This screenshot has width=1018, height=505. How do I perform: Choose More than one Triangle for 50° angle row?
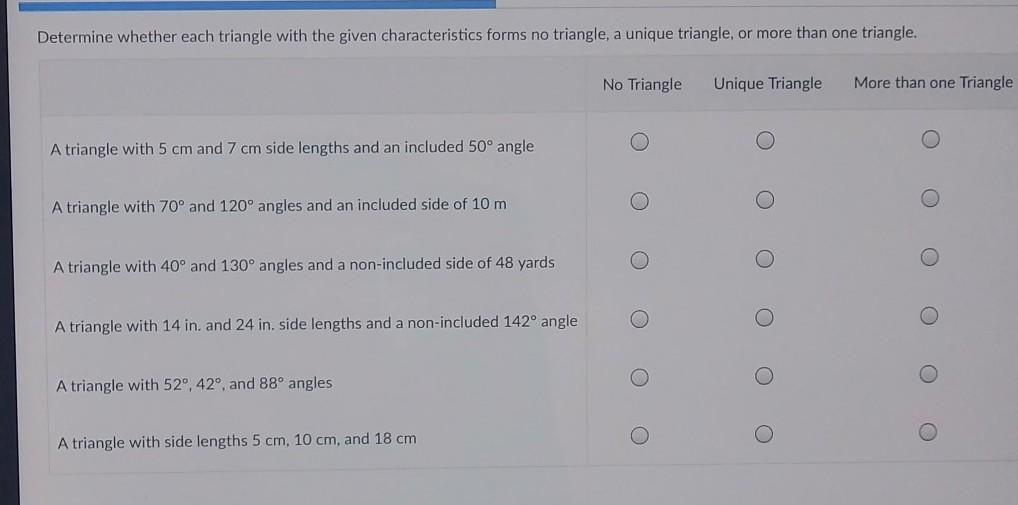click(930, 139)
